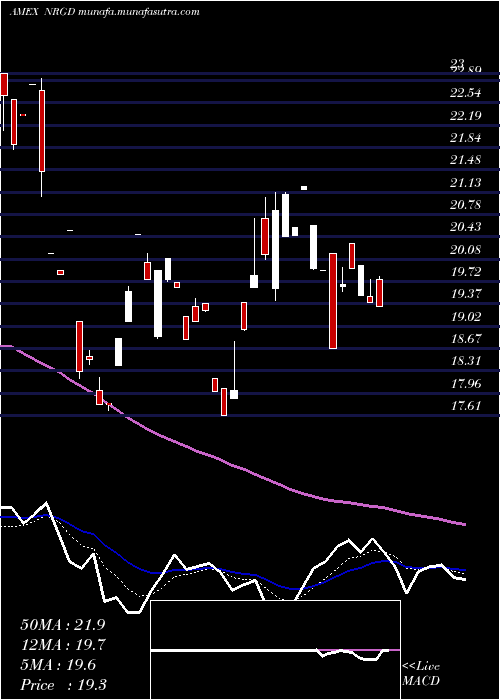Image resolution: width=500 pixels, height=700 pixels.
Task: Click the 20.08 price label
Action: coord(466,249)
